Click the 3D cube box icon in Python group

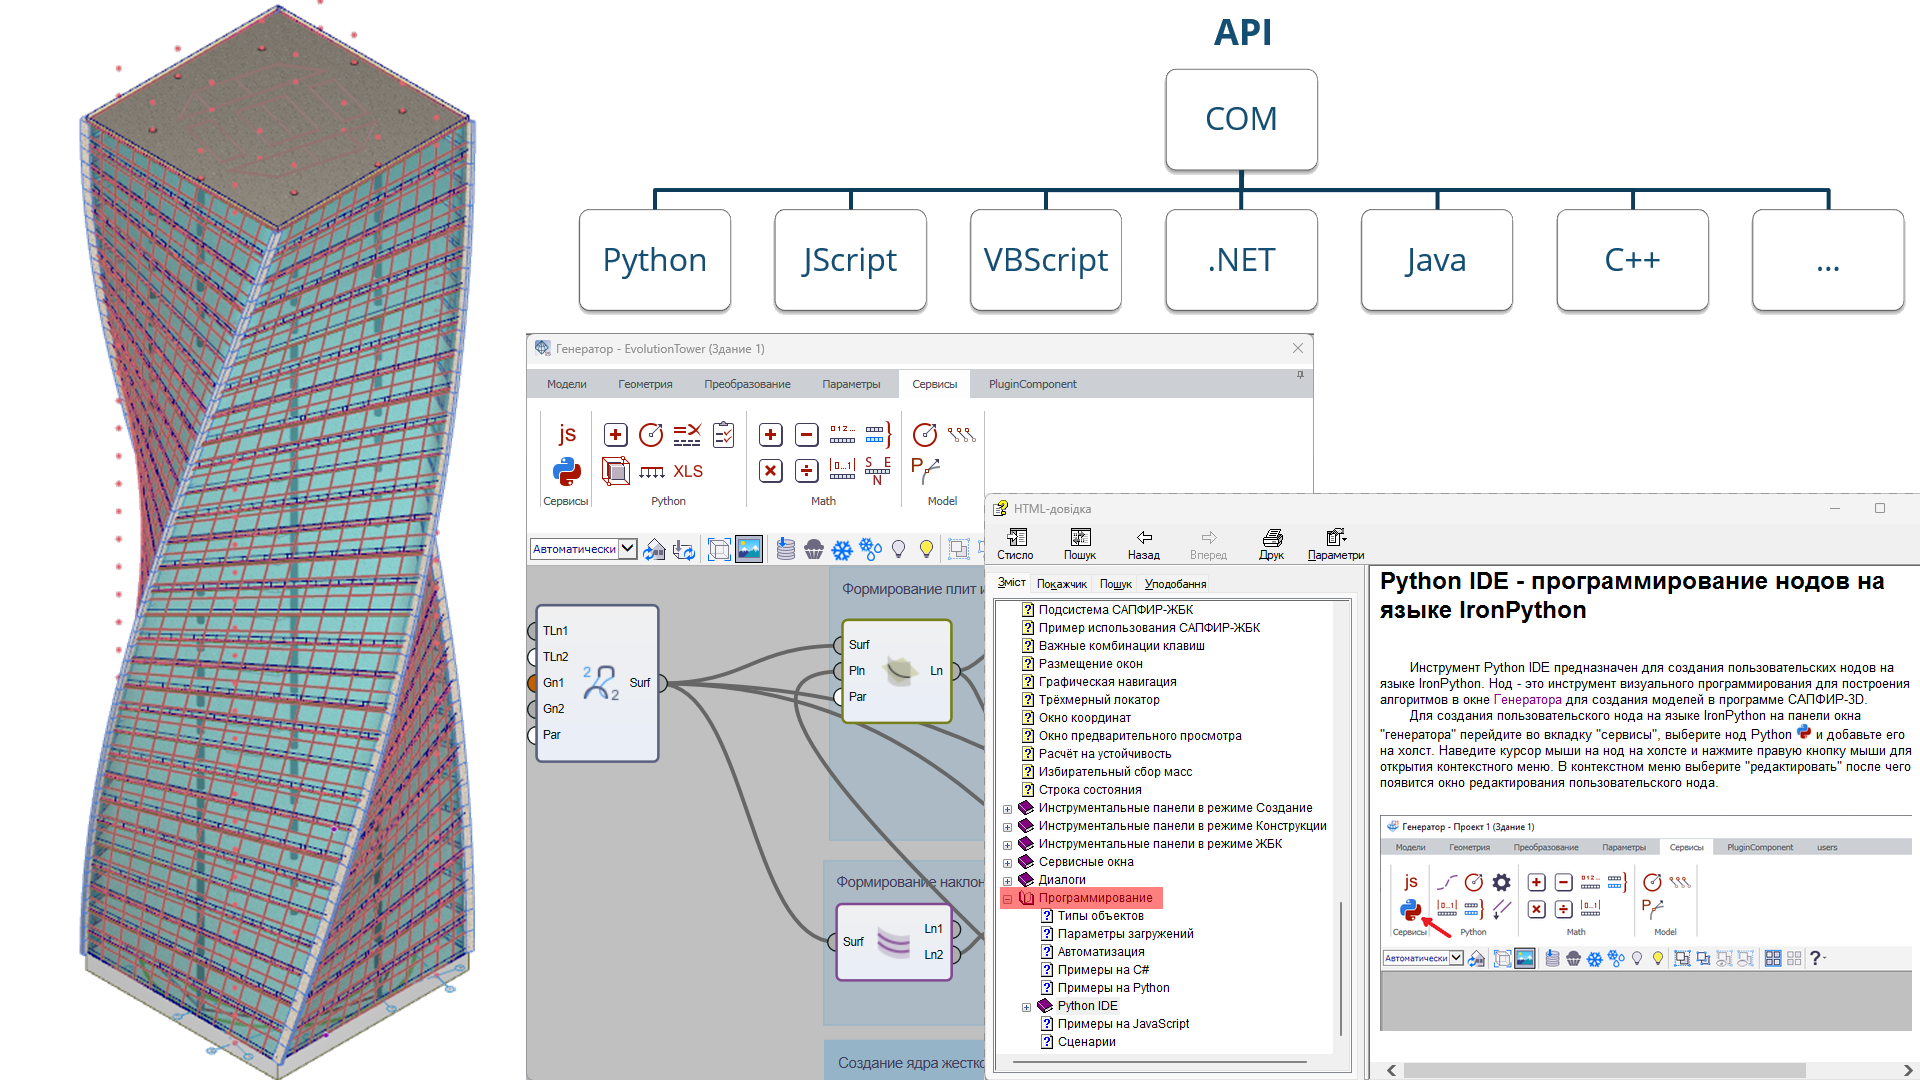[x=615, y=471]
